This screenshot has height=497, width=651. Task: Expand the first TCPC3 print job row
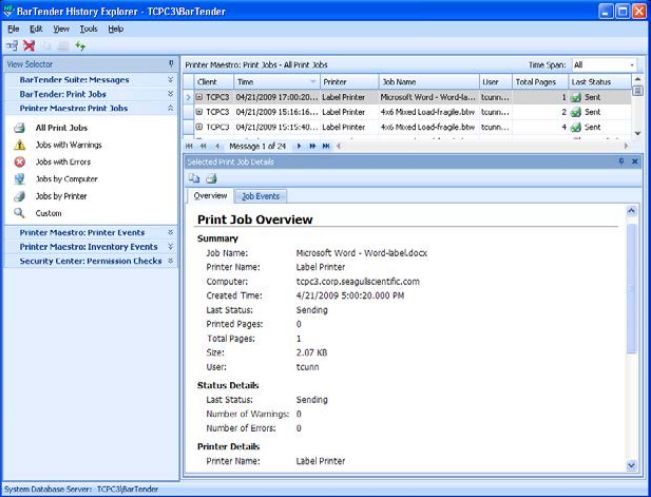200,98
